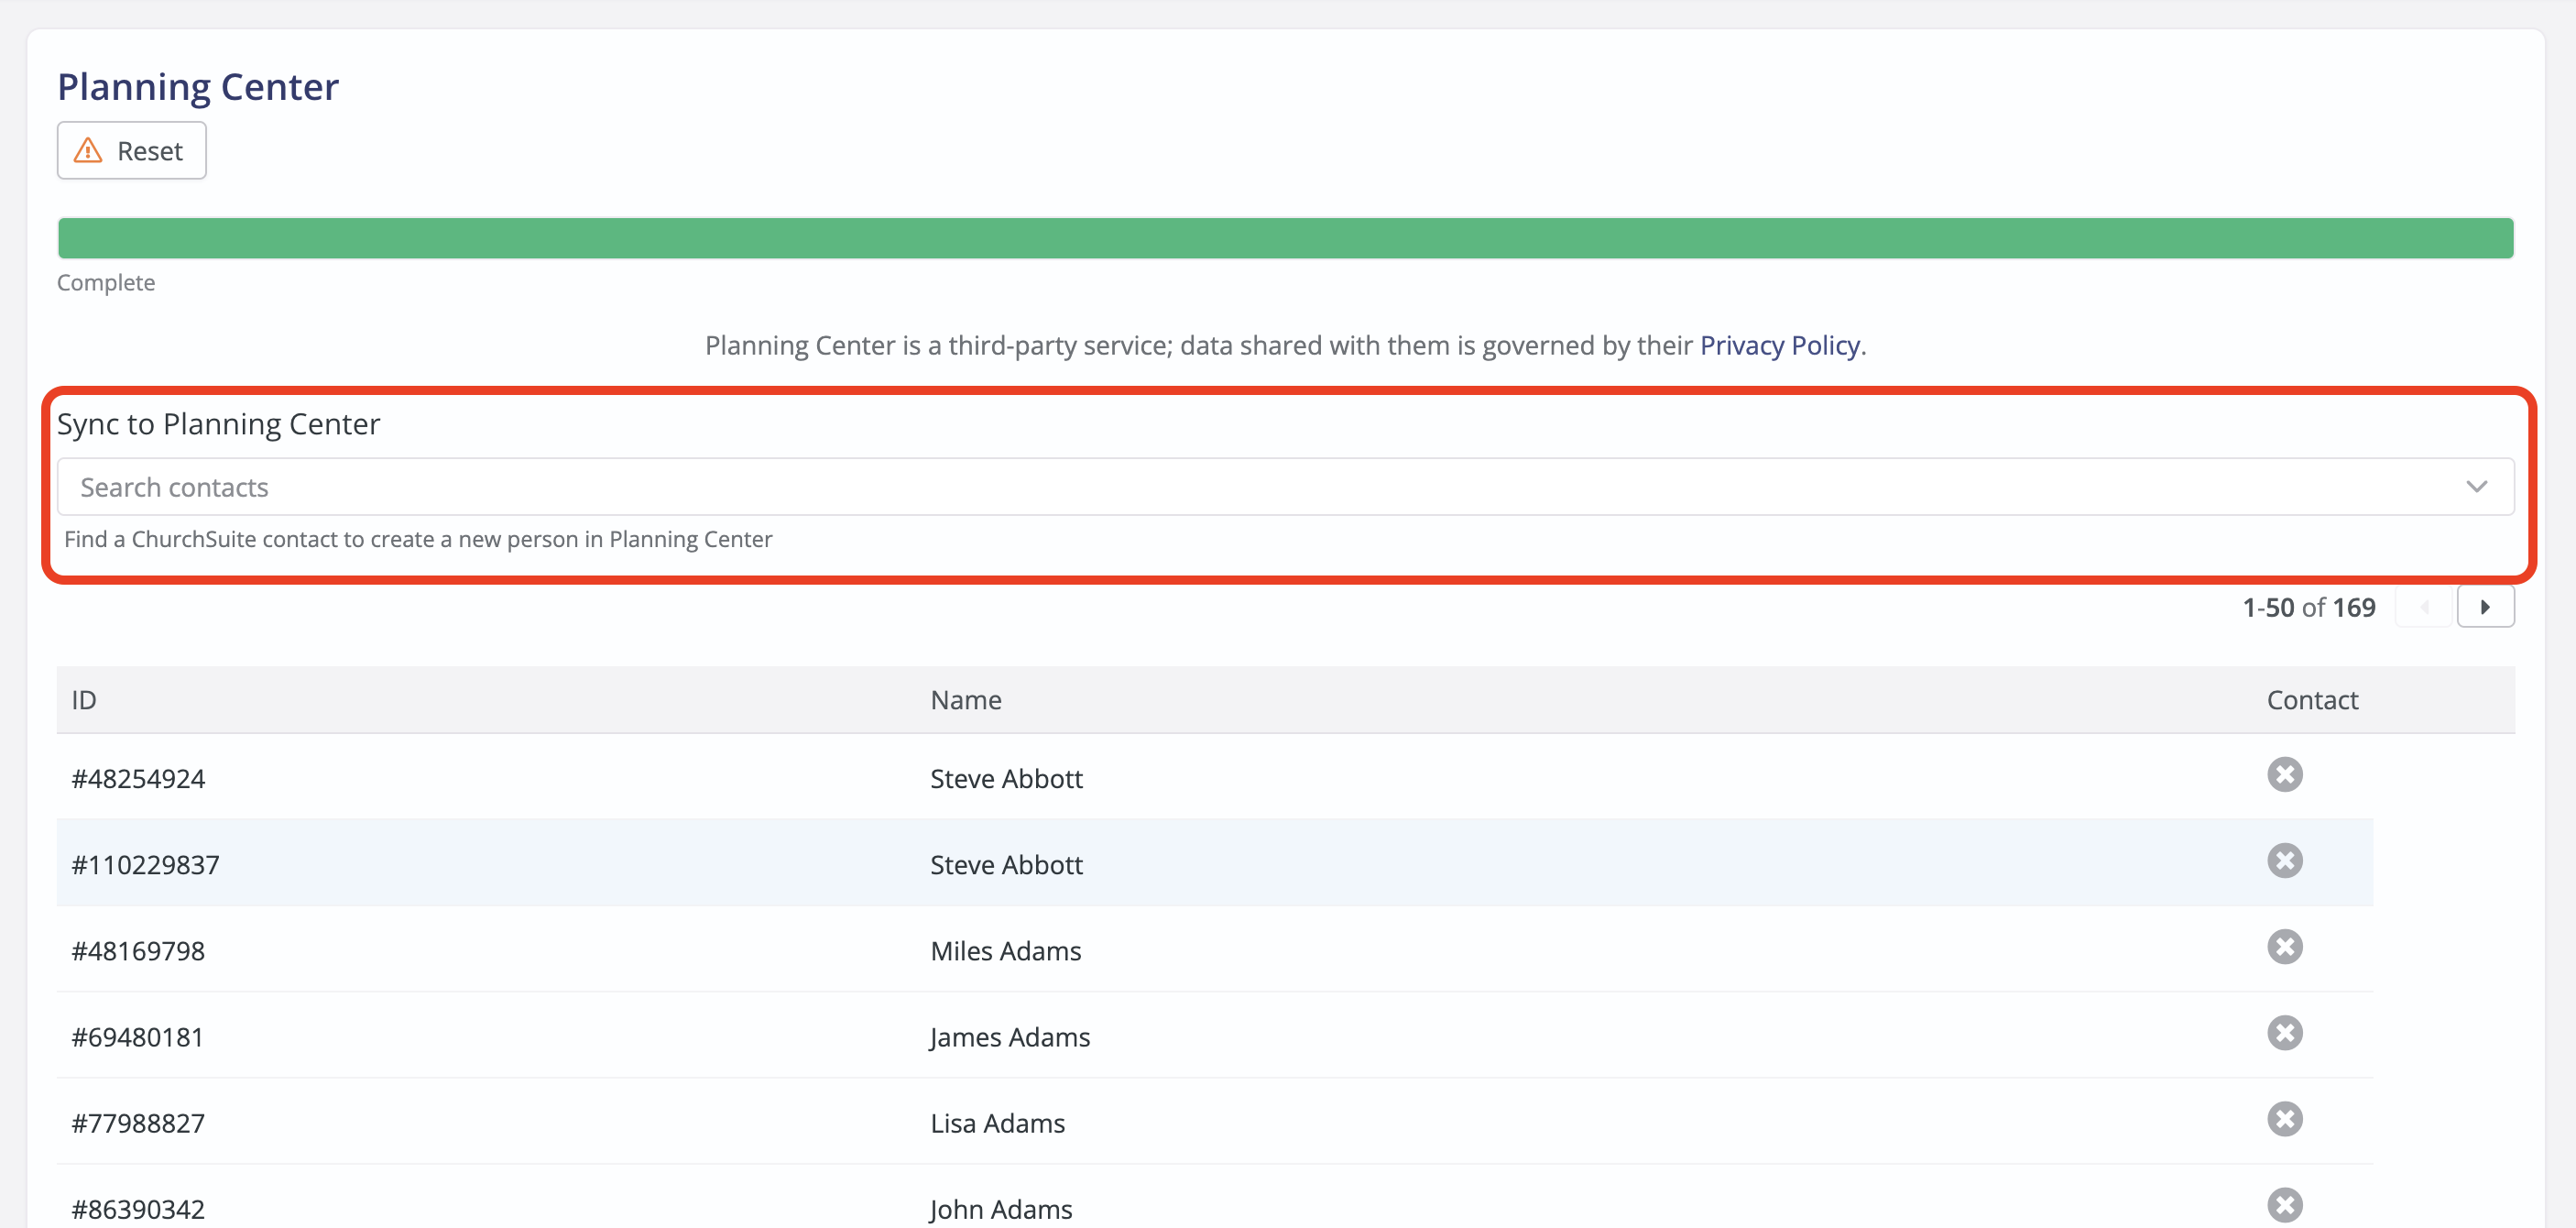This screenshot has height=1228, width=2576.
Task: Click the green Complete progress bar
Action: click(1285, 238)
